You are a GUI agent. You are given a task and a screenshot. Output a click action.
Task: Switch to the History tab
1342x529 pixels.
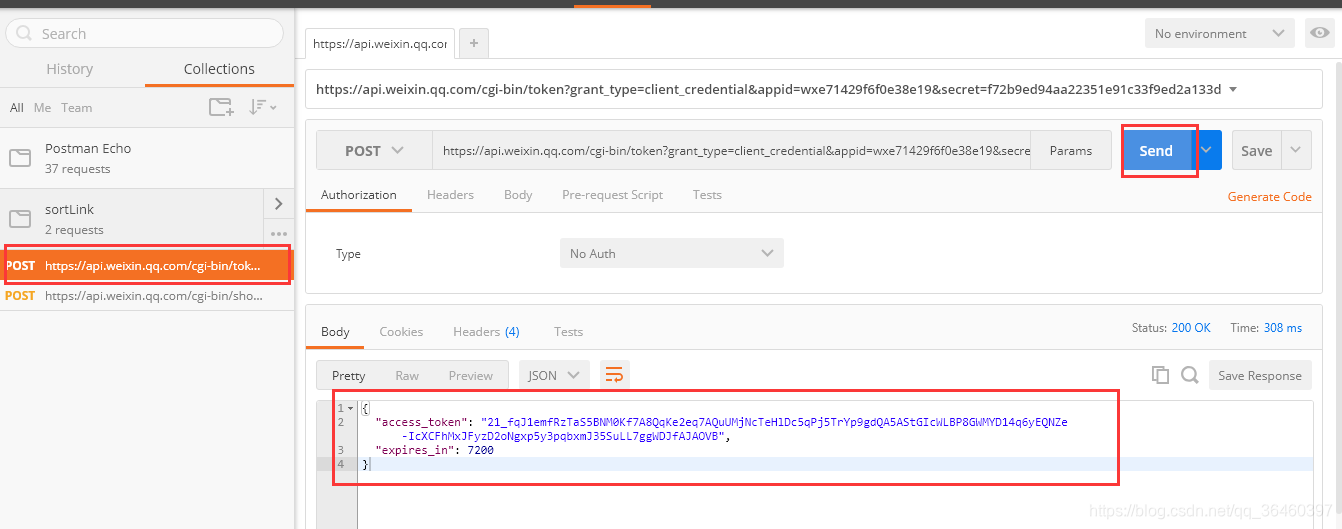pos(70,69)
